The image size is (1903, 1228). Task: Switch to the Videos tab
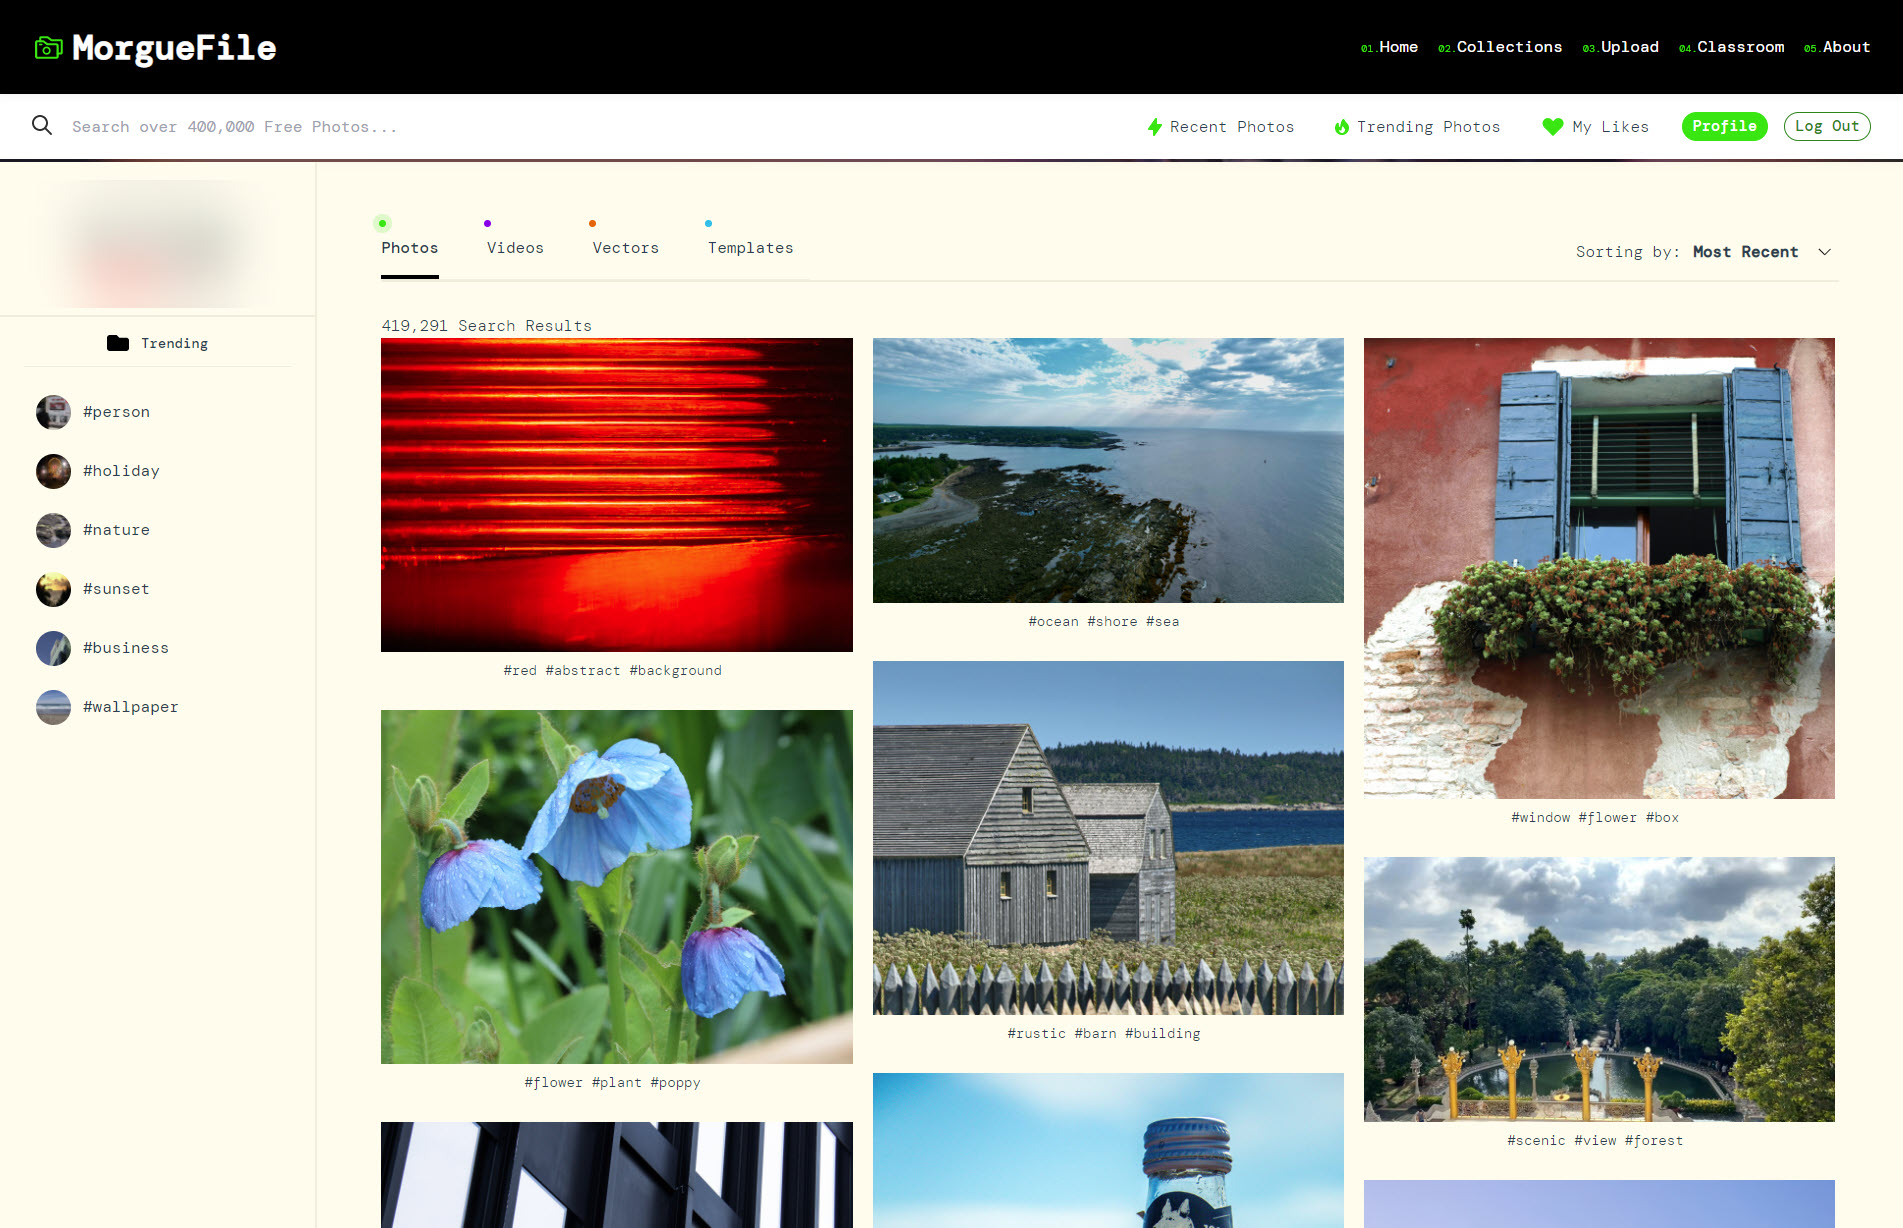515,248
